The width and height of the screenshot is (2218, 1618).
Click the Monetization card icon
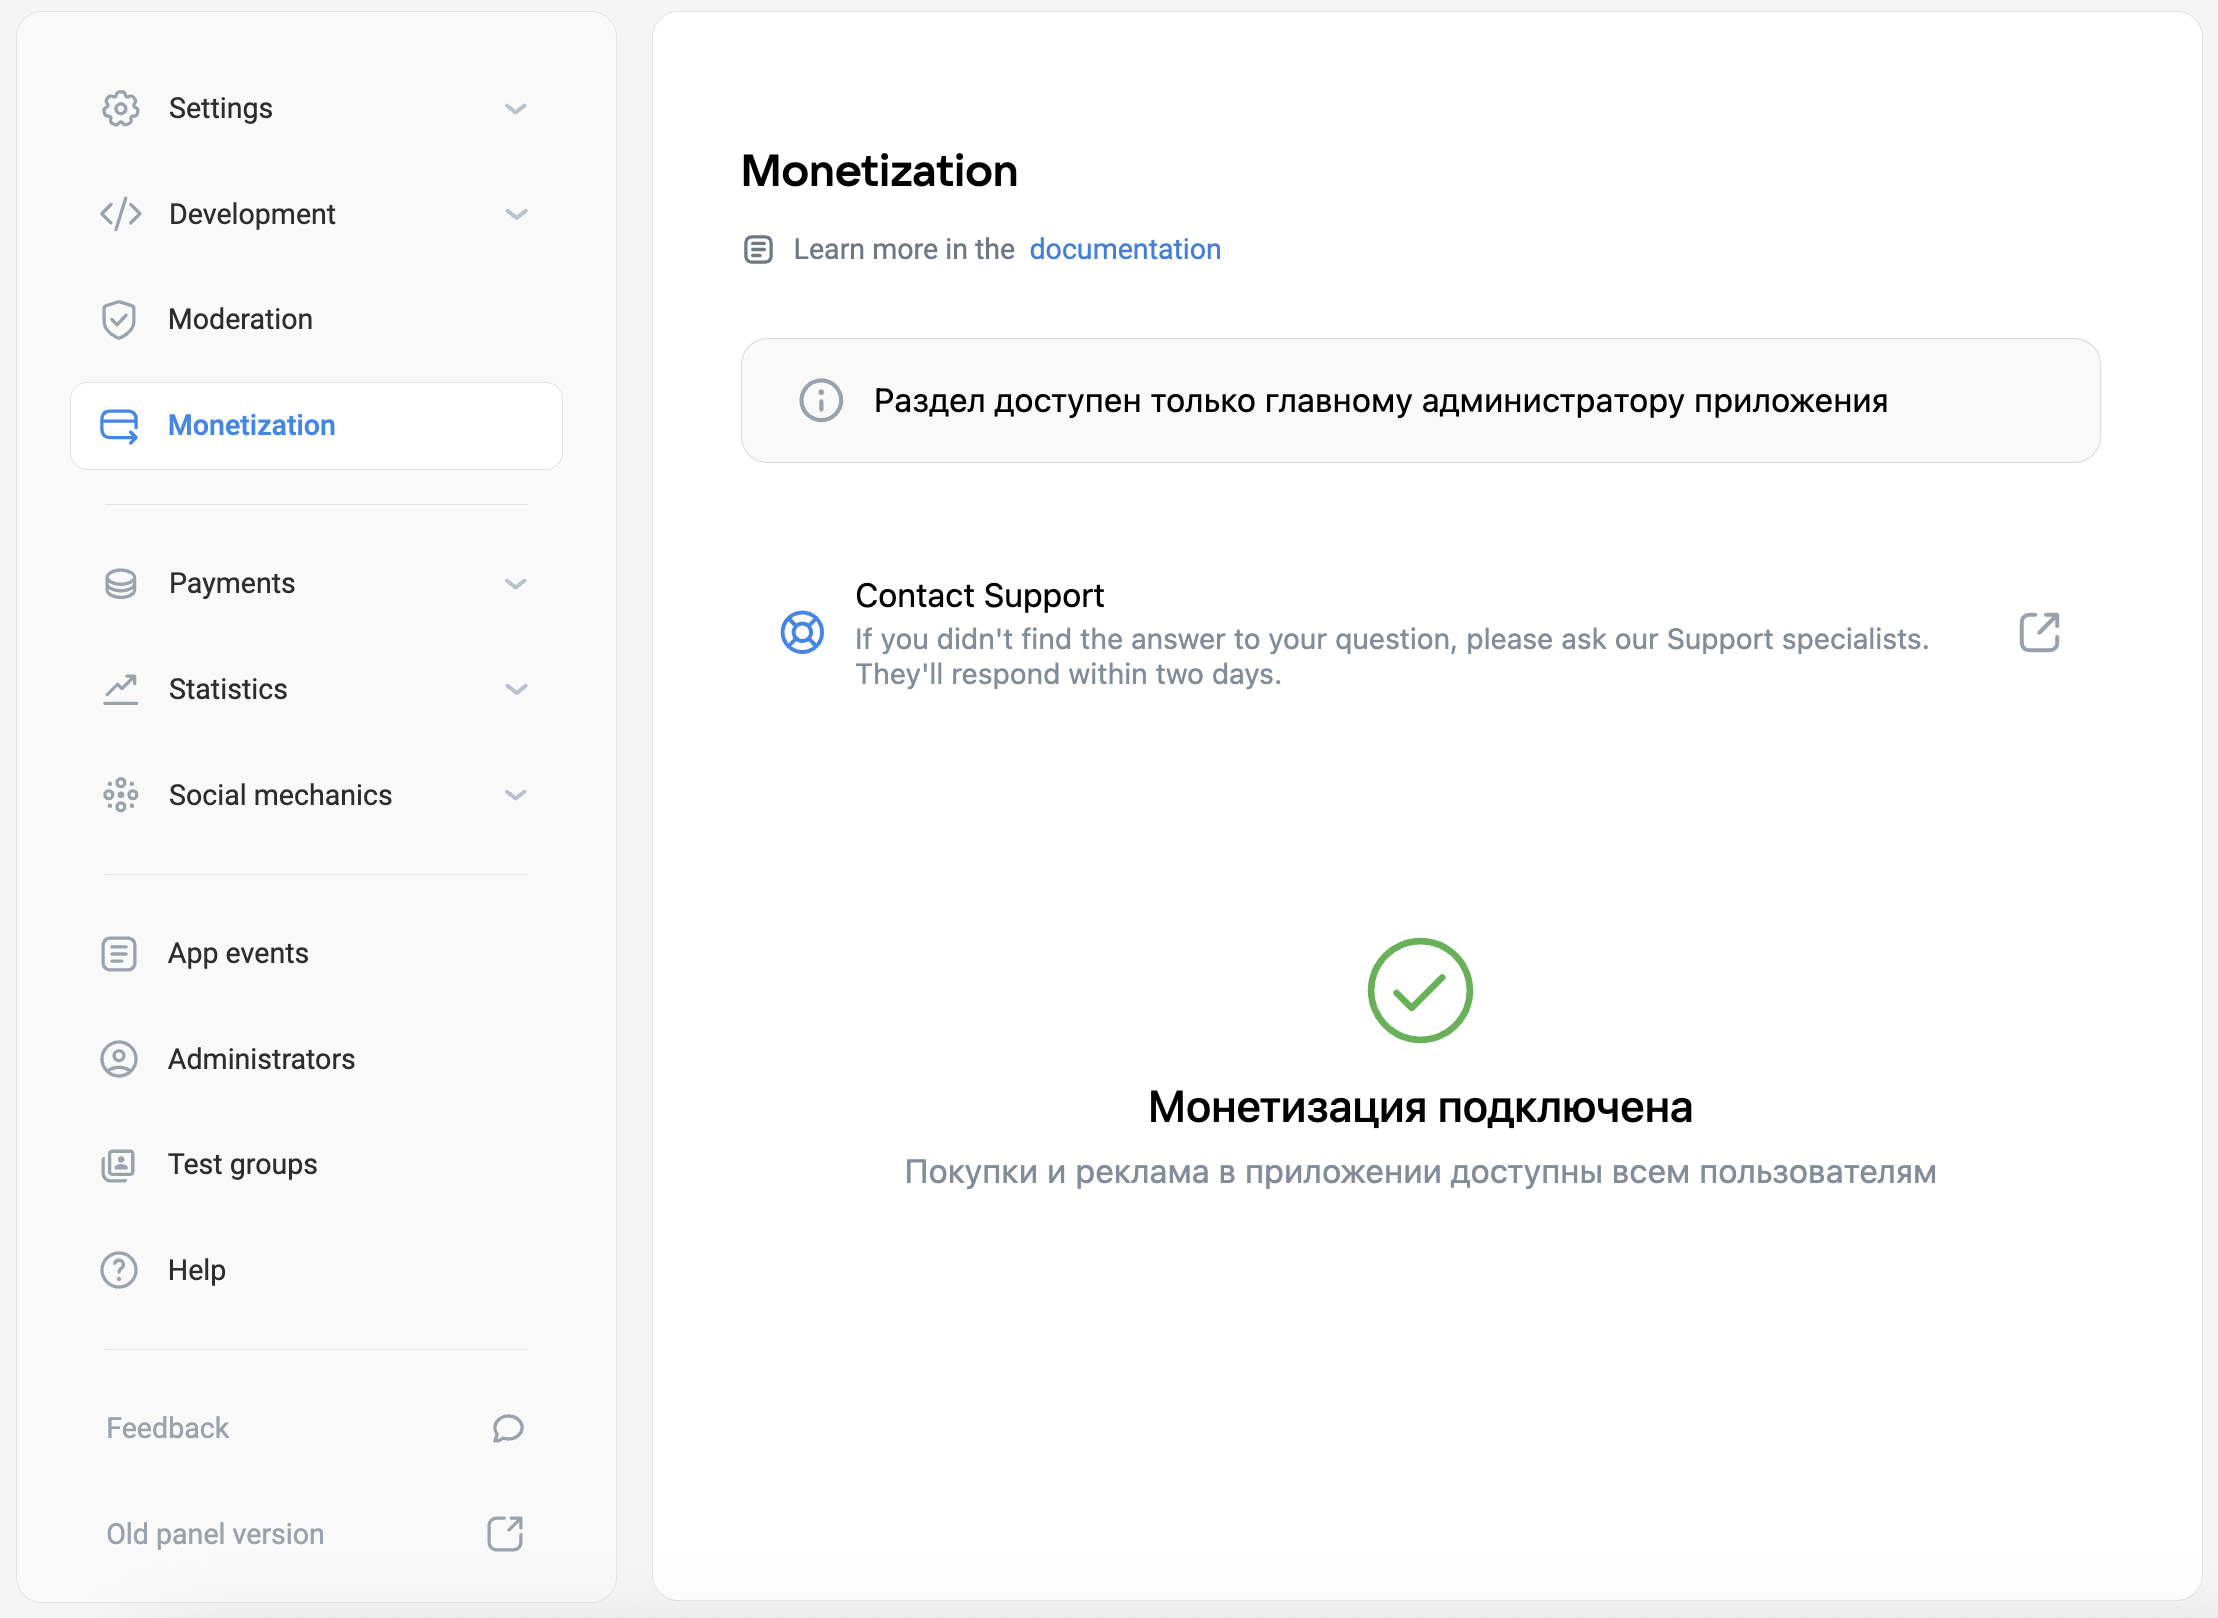[x=119, y=426]
